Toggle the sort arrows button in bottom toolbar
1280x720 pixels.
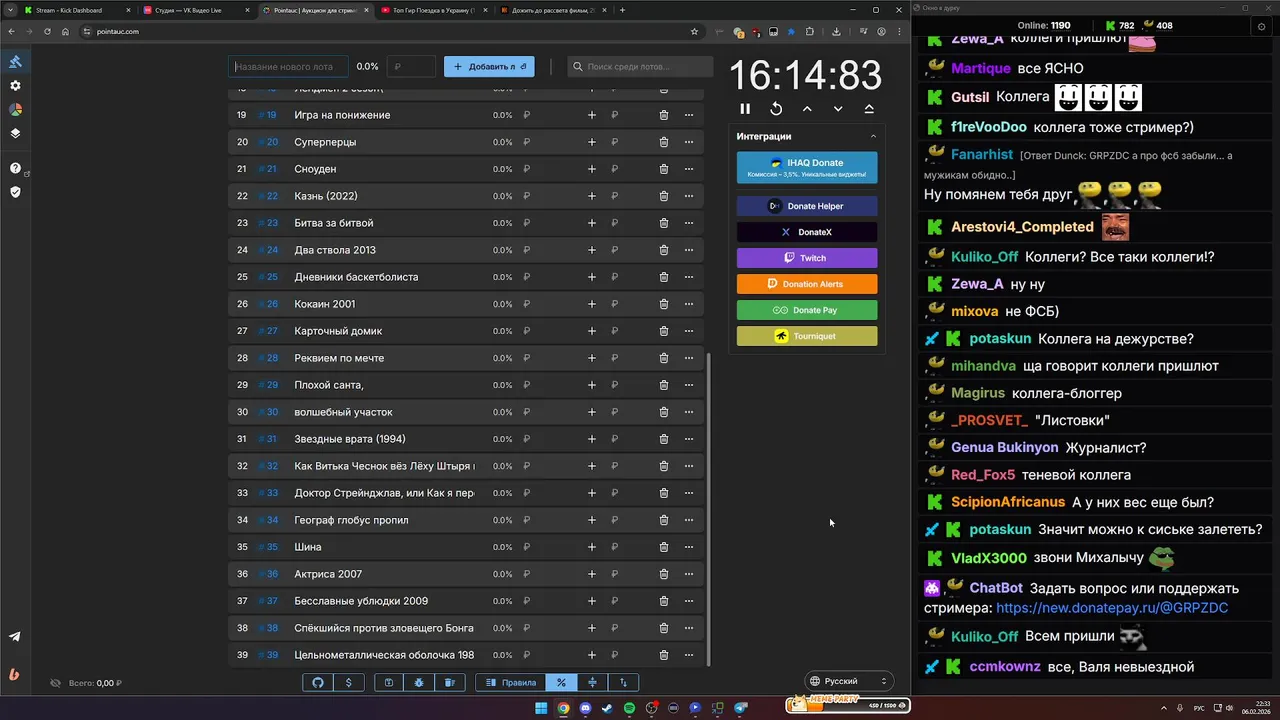tap(623, 682)
